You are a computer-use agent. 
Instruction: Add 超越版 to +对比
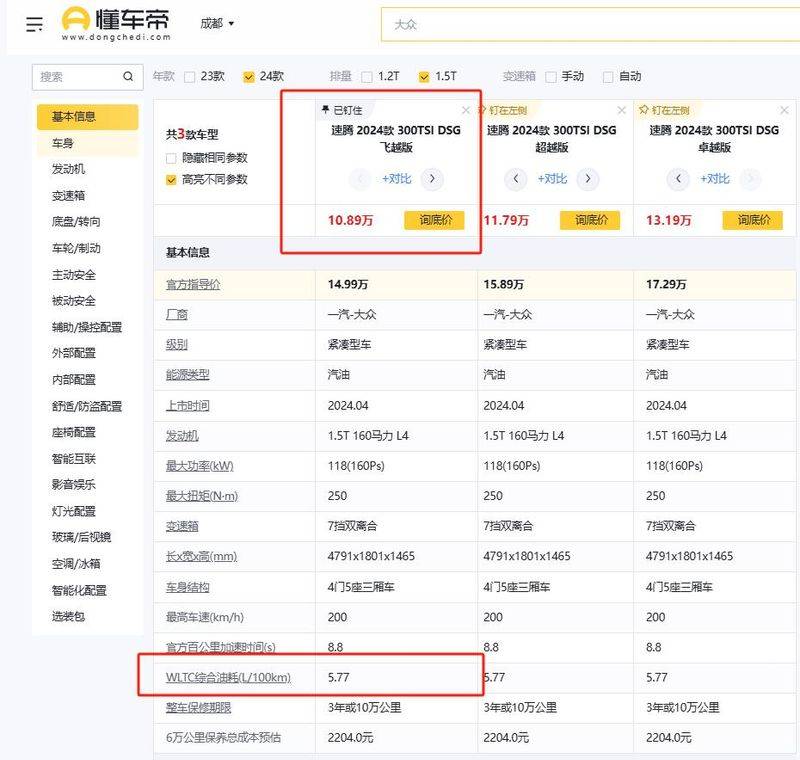pyautogui.click(x=552, y=179)
